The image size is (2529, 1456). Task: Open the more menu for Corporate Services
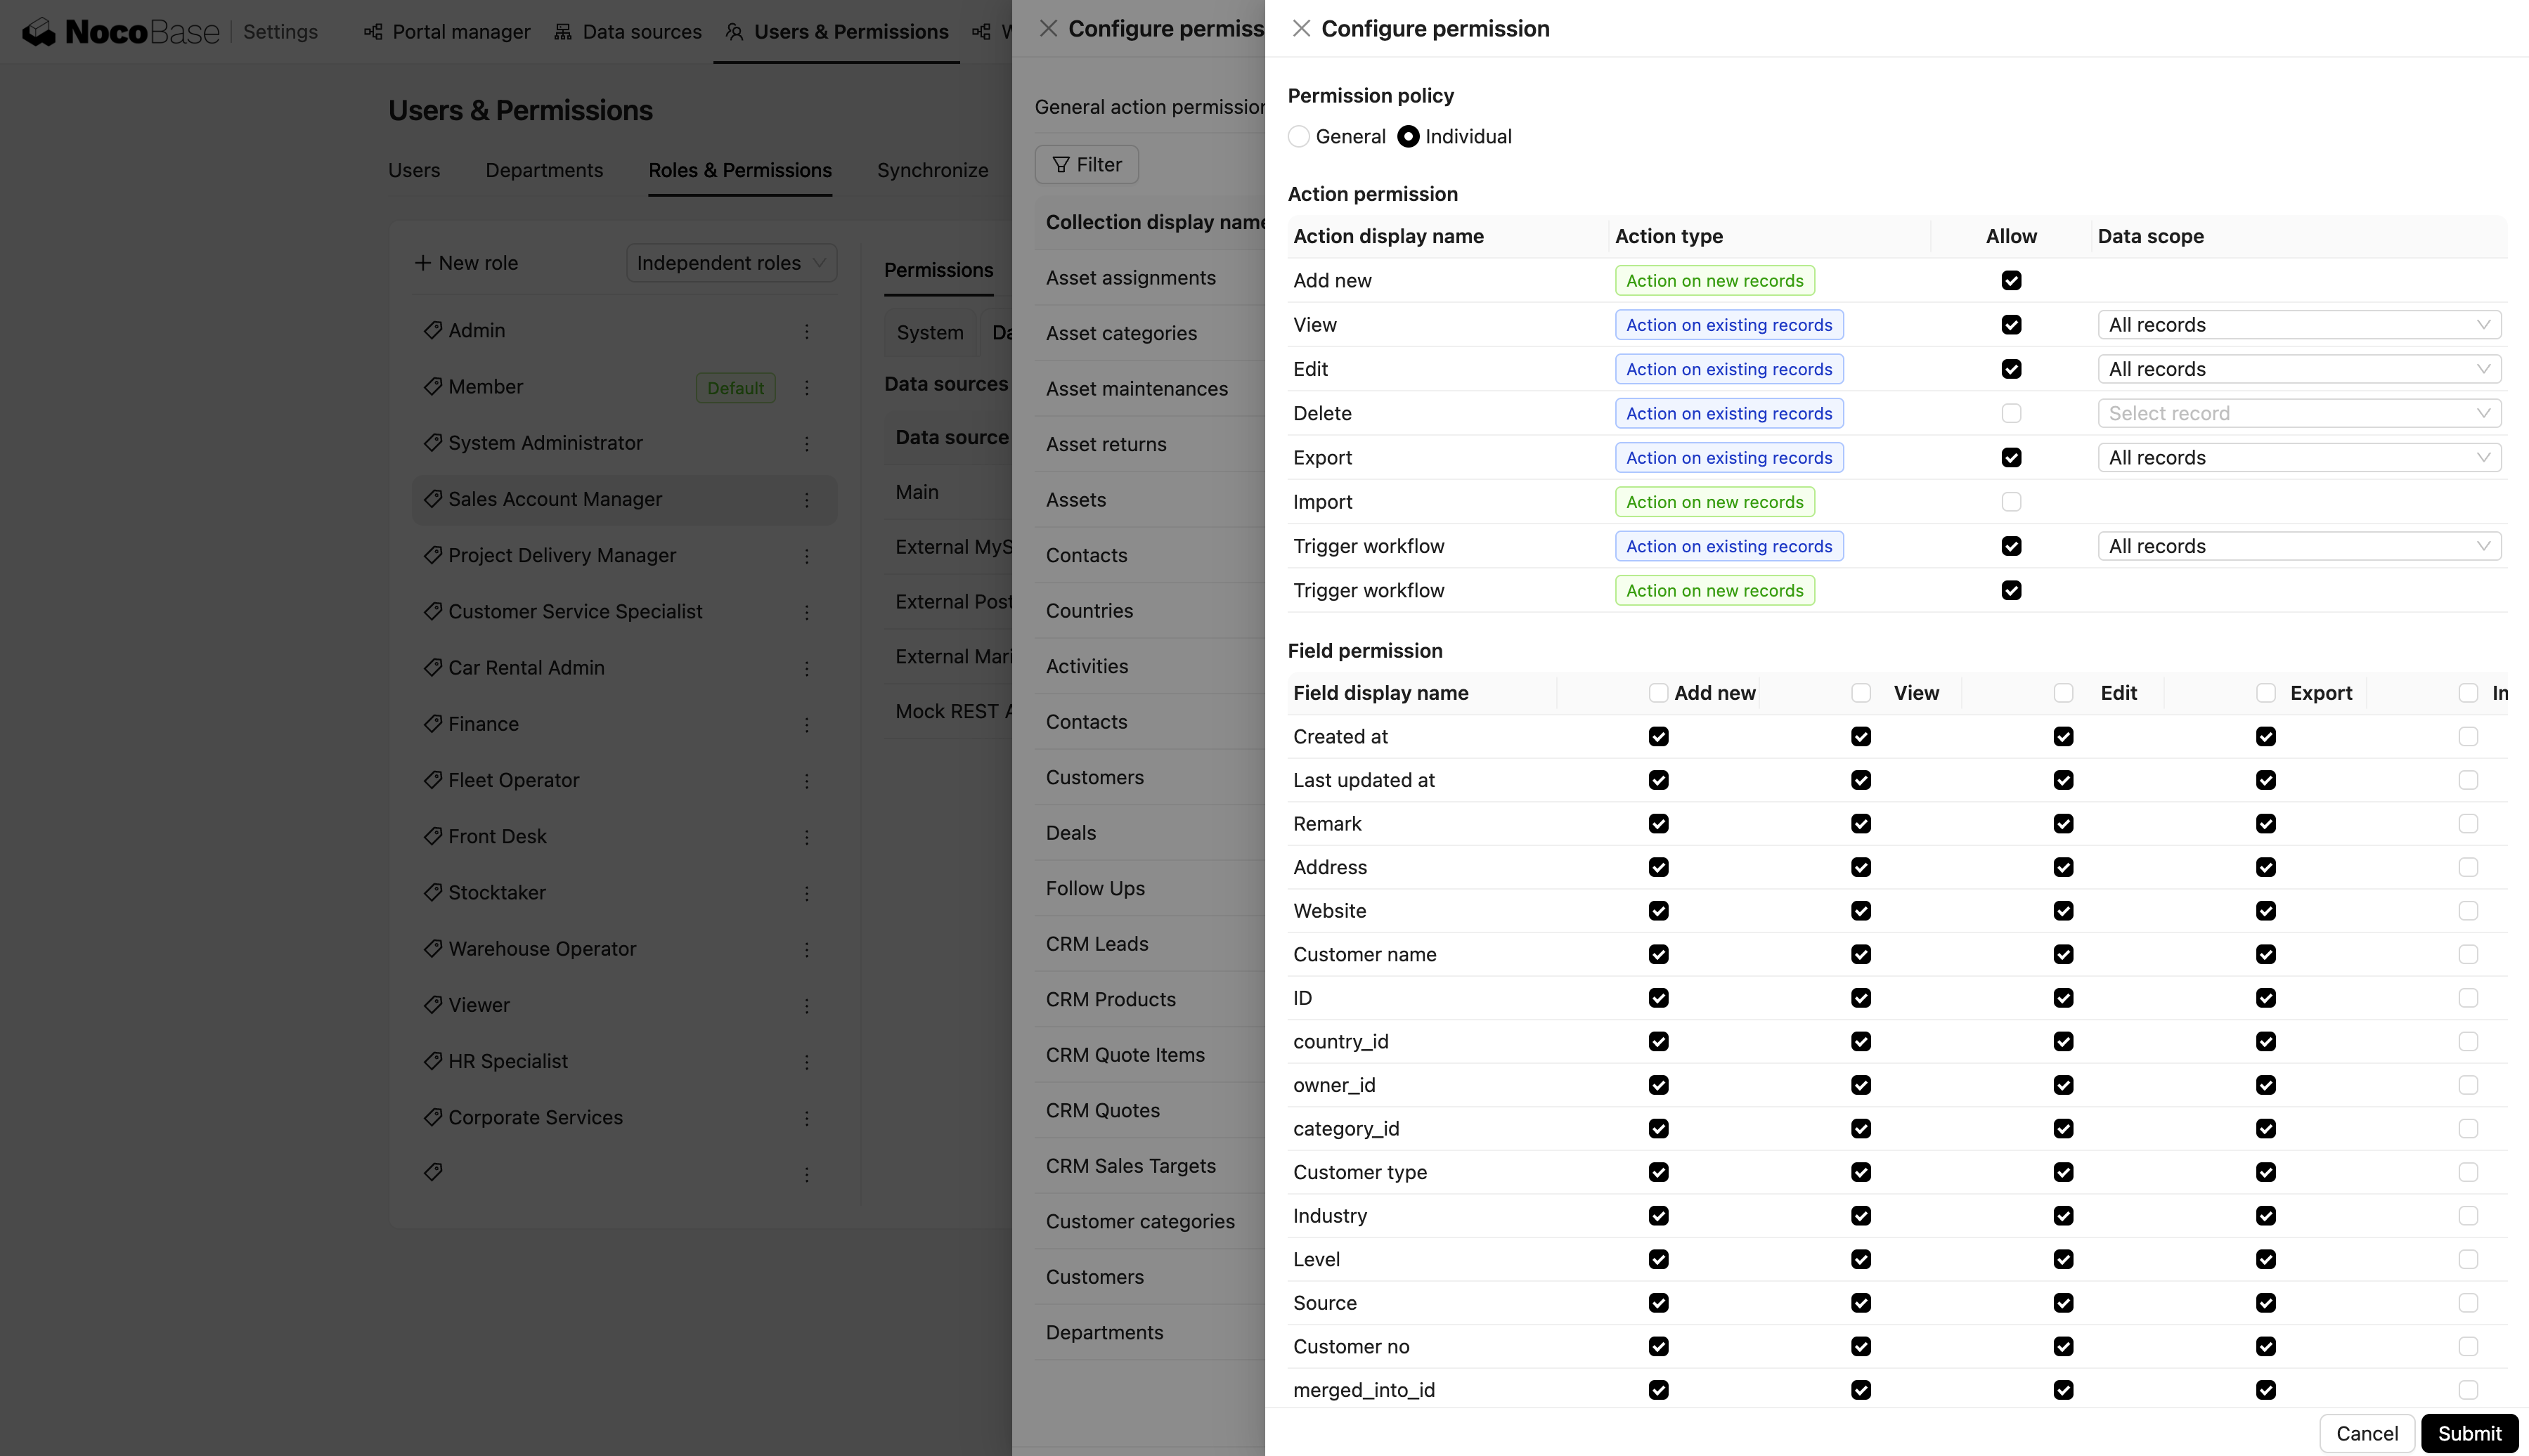[x=807, y=1118]
